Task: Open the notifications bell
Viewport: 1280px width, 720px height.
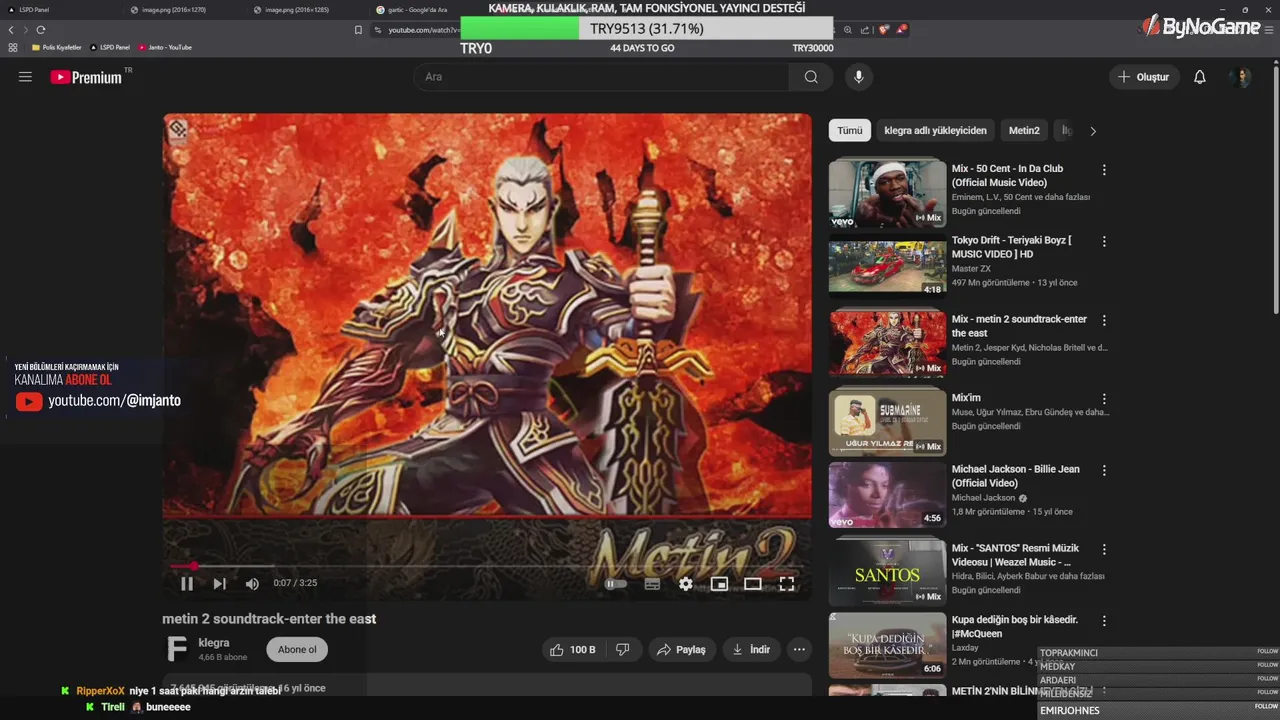Action: (x=1200, y=77)
